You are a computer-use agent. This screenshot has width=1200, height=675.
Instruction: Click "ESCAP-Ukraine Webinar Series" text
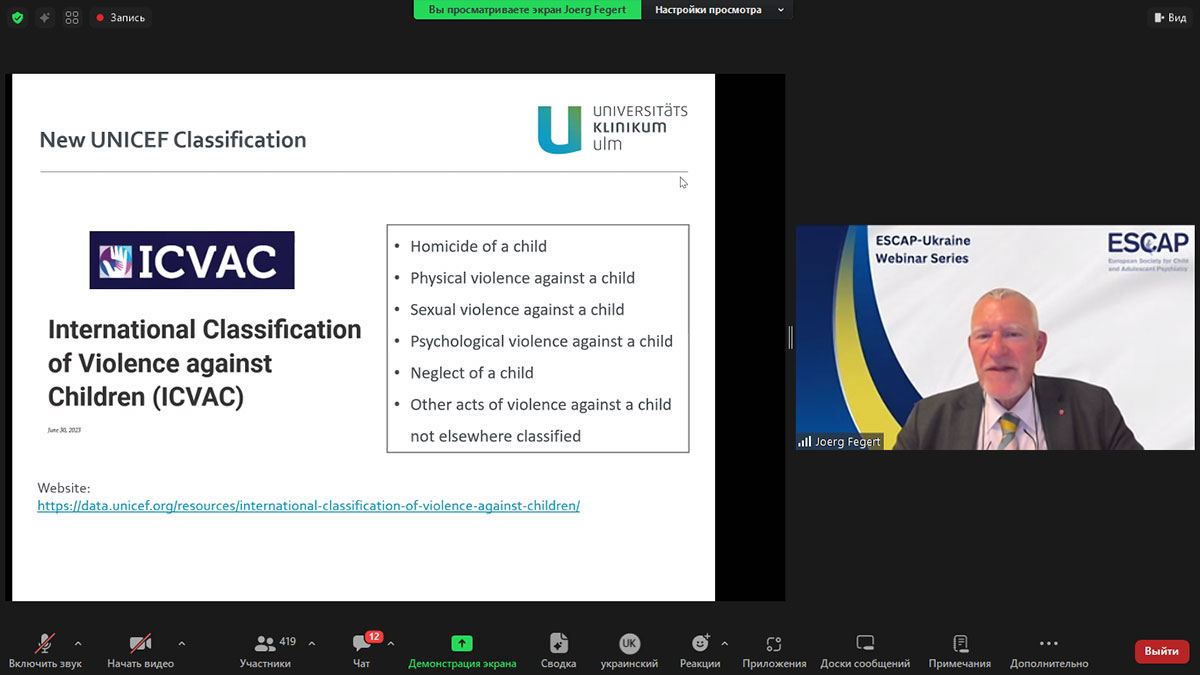(922, 249)
